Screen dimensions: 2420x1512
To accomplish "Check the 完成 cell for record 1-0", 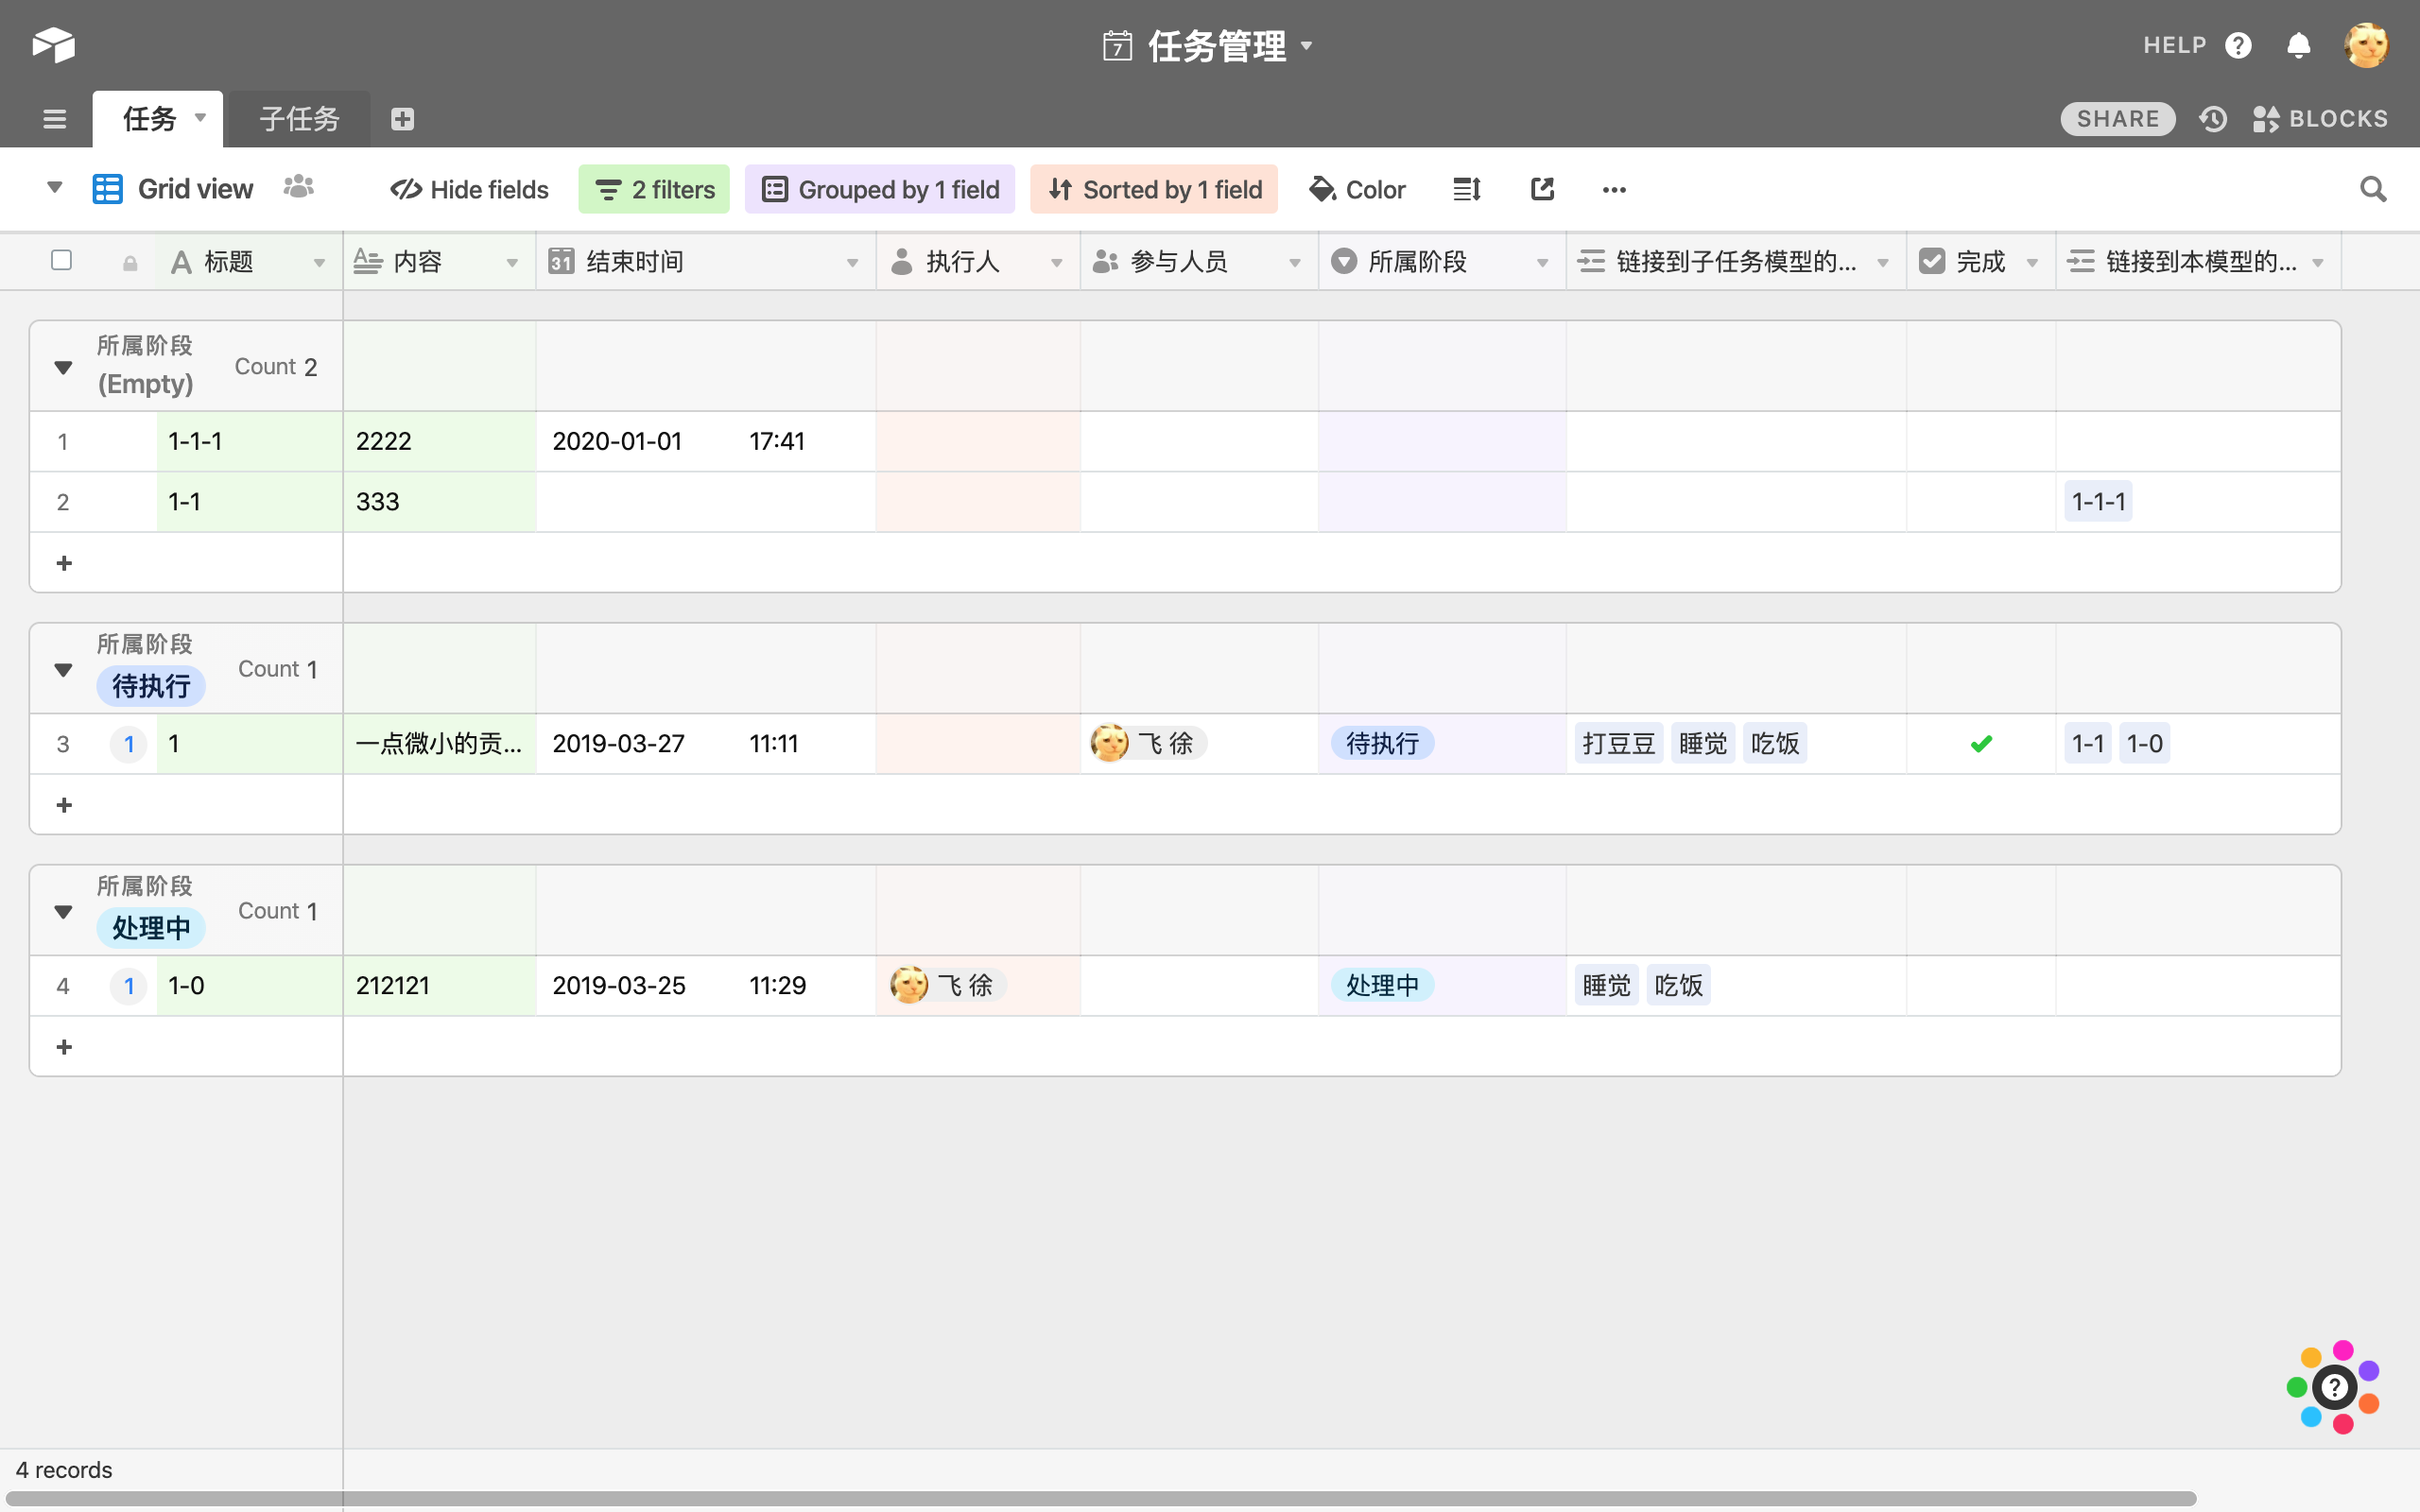I will tap(1980, 986).
